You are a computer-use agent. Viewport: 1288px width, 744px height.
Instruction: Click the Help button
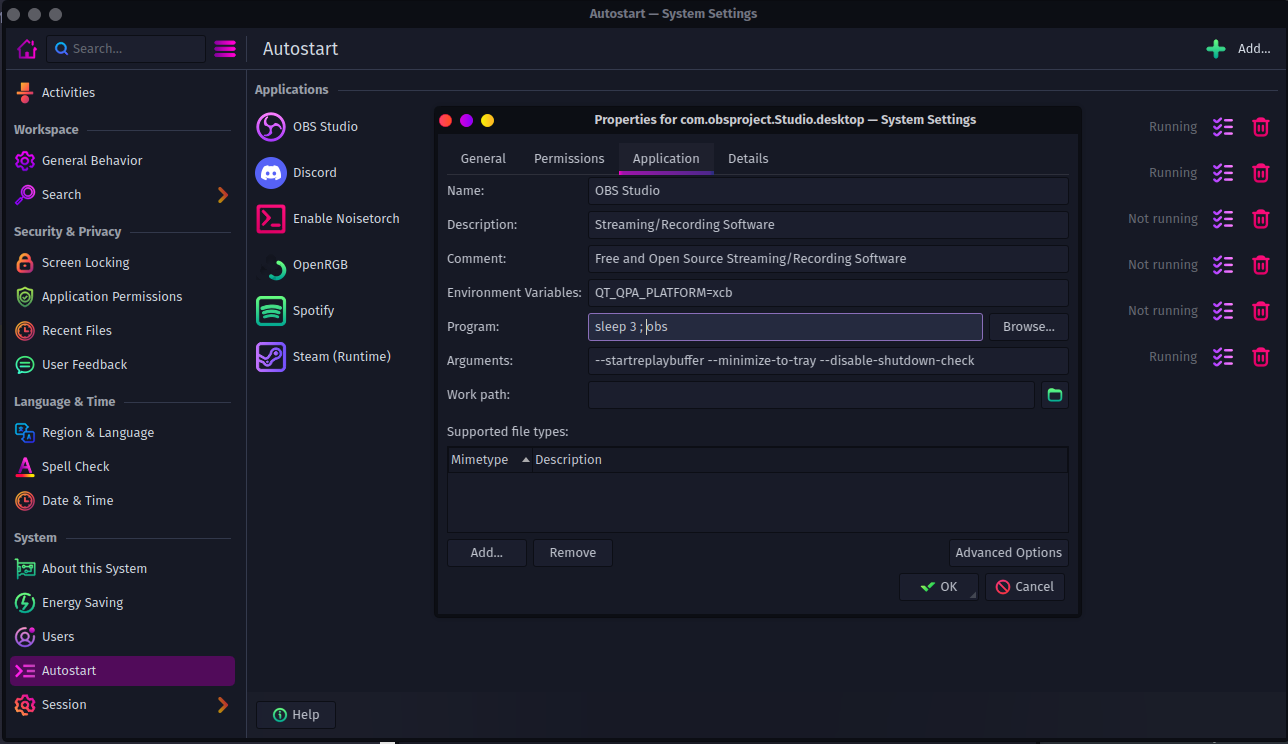tap(296, 715)
